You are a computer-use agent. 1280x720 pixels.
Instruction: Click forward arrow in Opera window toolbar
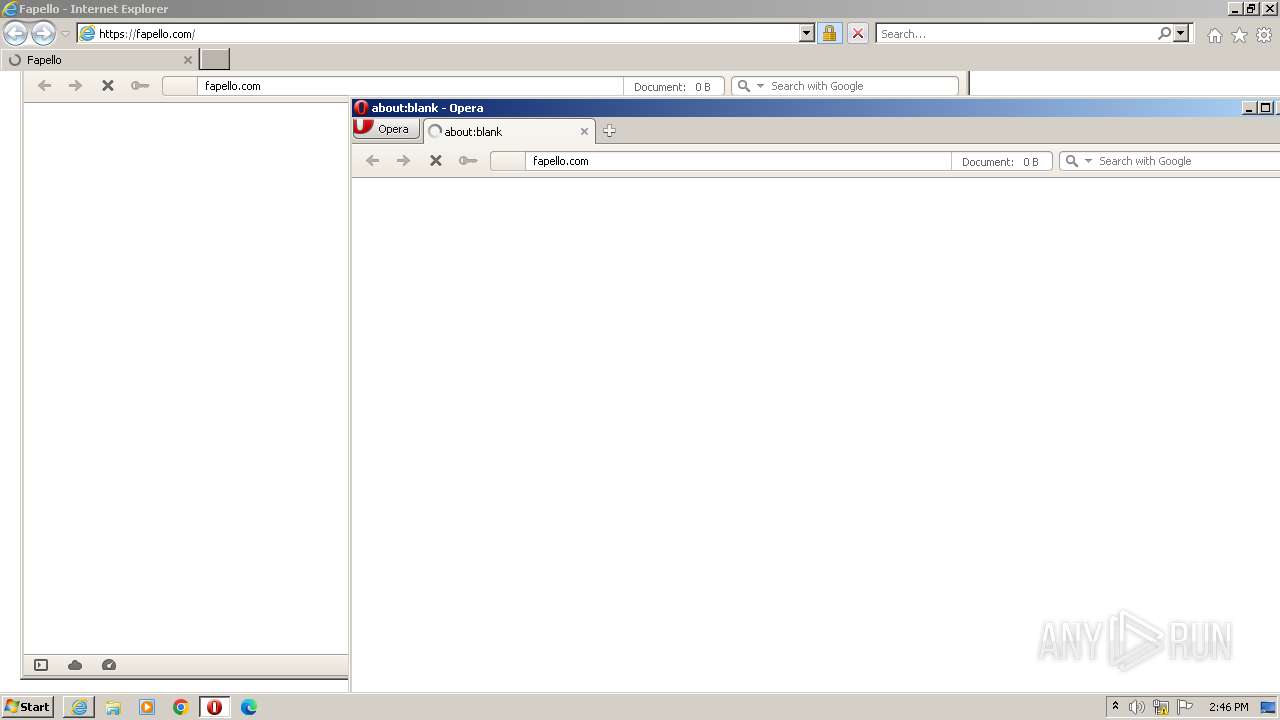(x=403, y=161)
